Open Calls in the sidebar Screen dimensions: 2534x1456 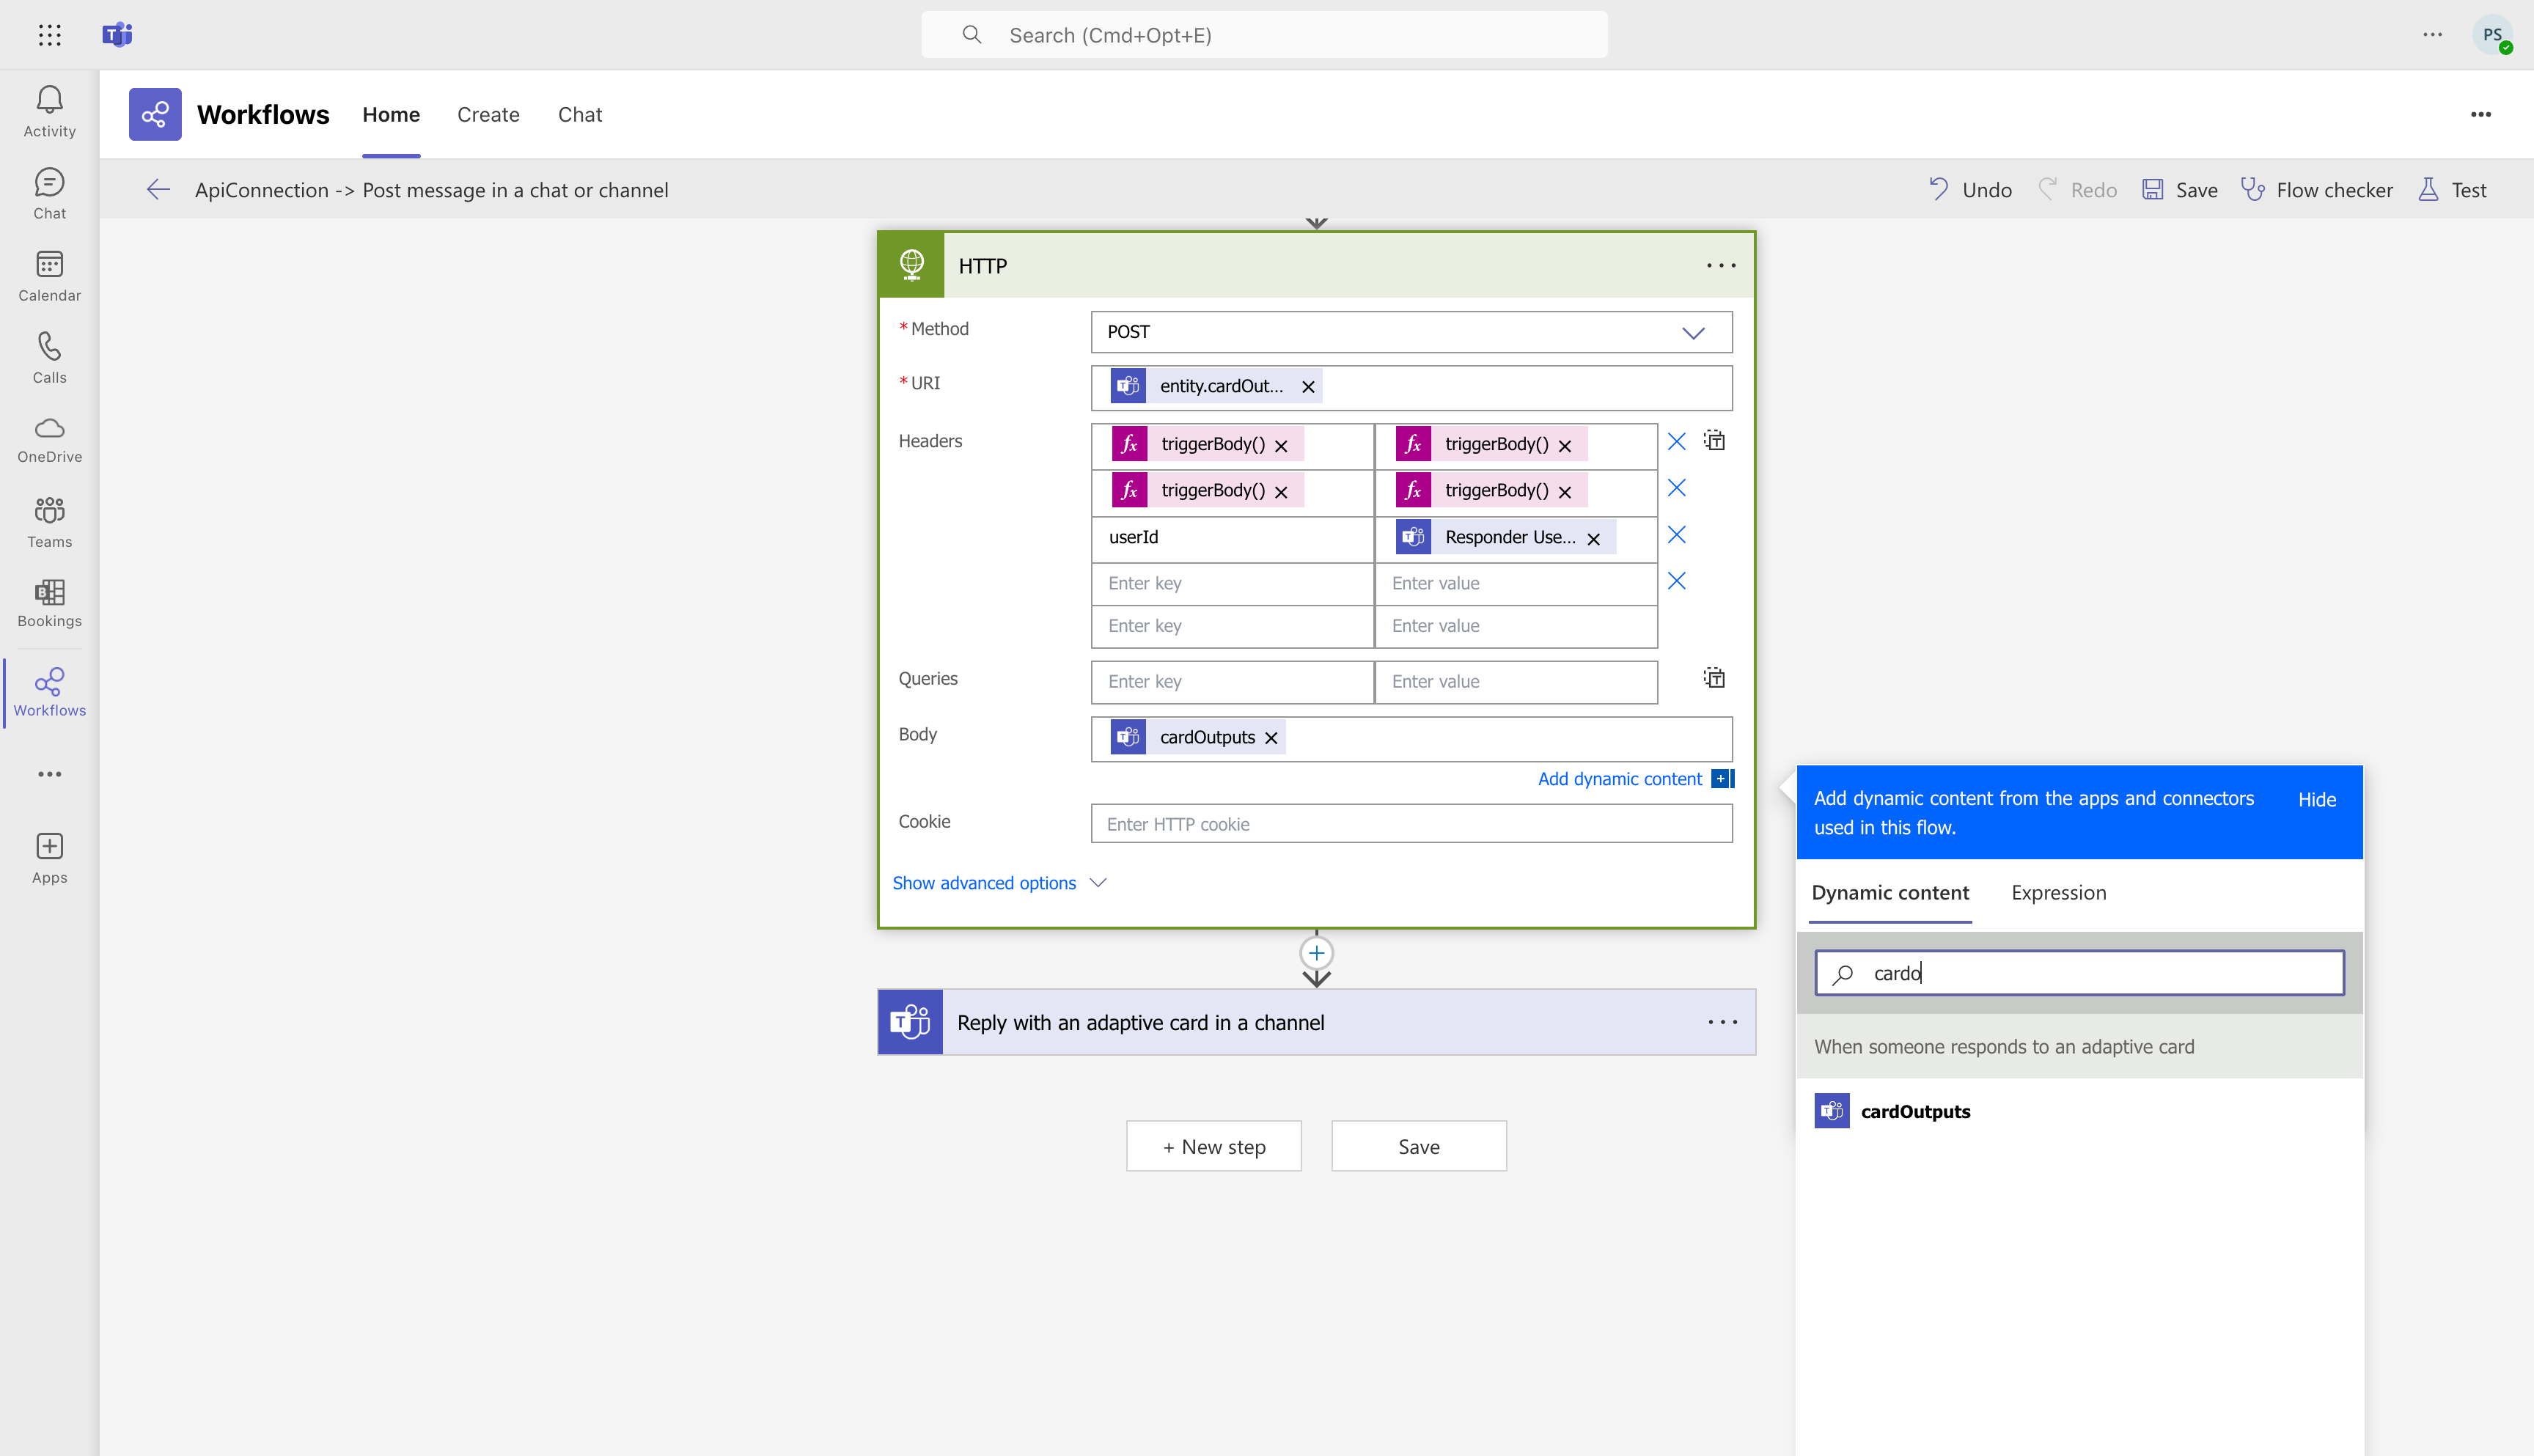49,358
